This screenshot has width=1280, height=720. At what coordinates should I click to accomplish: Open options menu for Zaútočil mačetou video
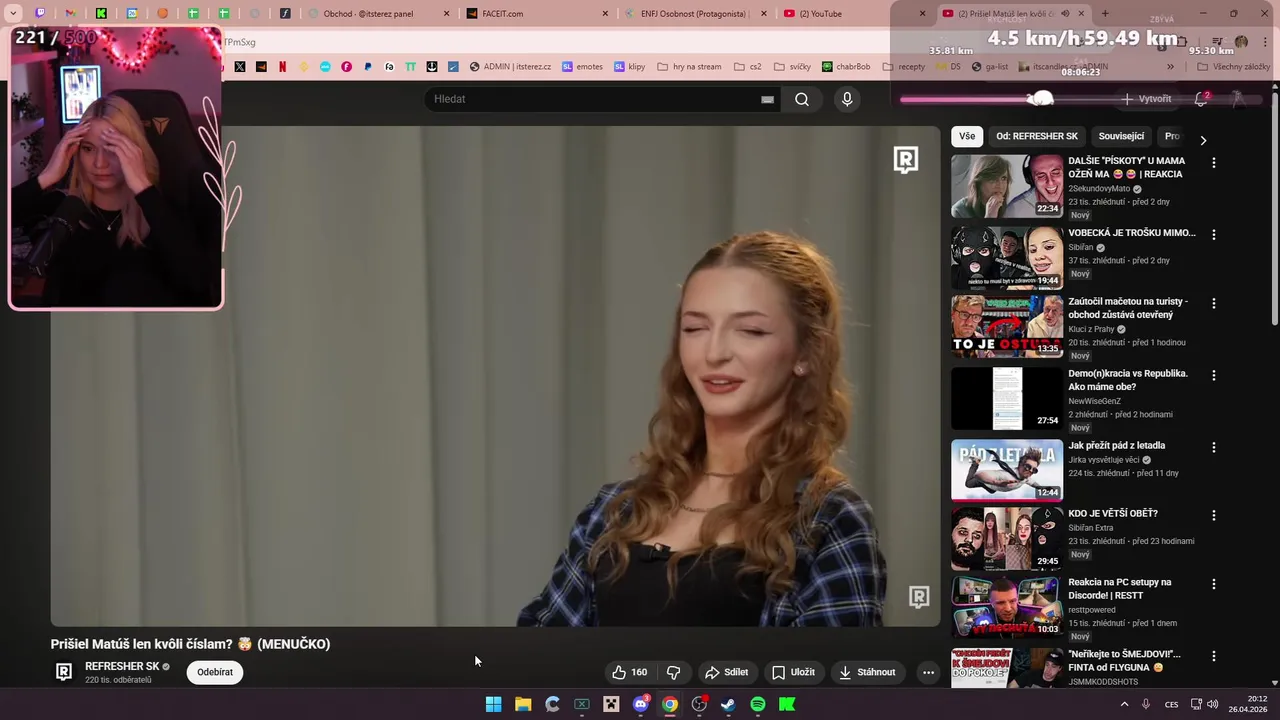[x=1214, y=303]
